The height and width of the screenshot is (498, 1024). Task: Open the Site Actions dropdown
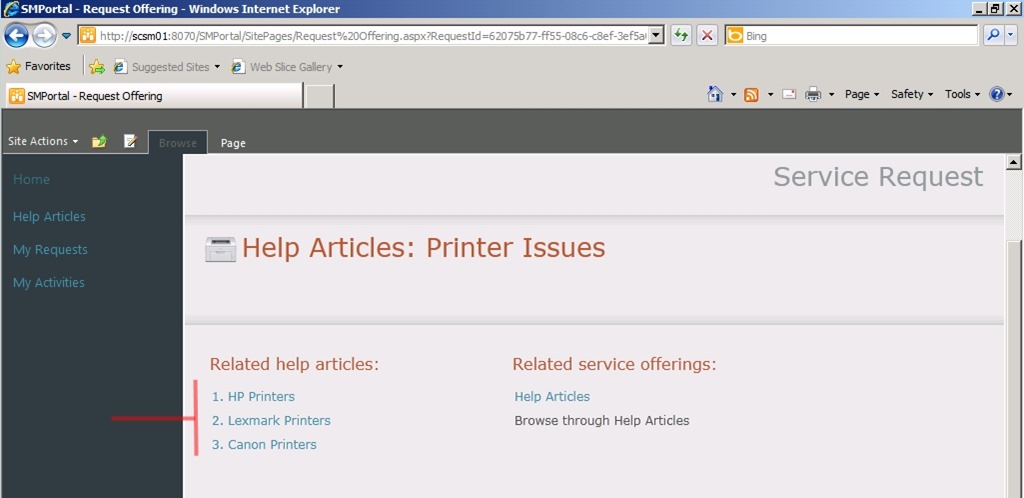[43, 142]
